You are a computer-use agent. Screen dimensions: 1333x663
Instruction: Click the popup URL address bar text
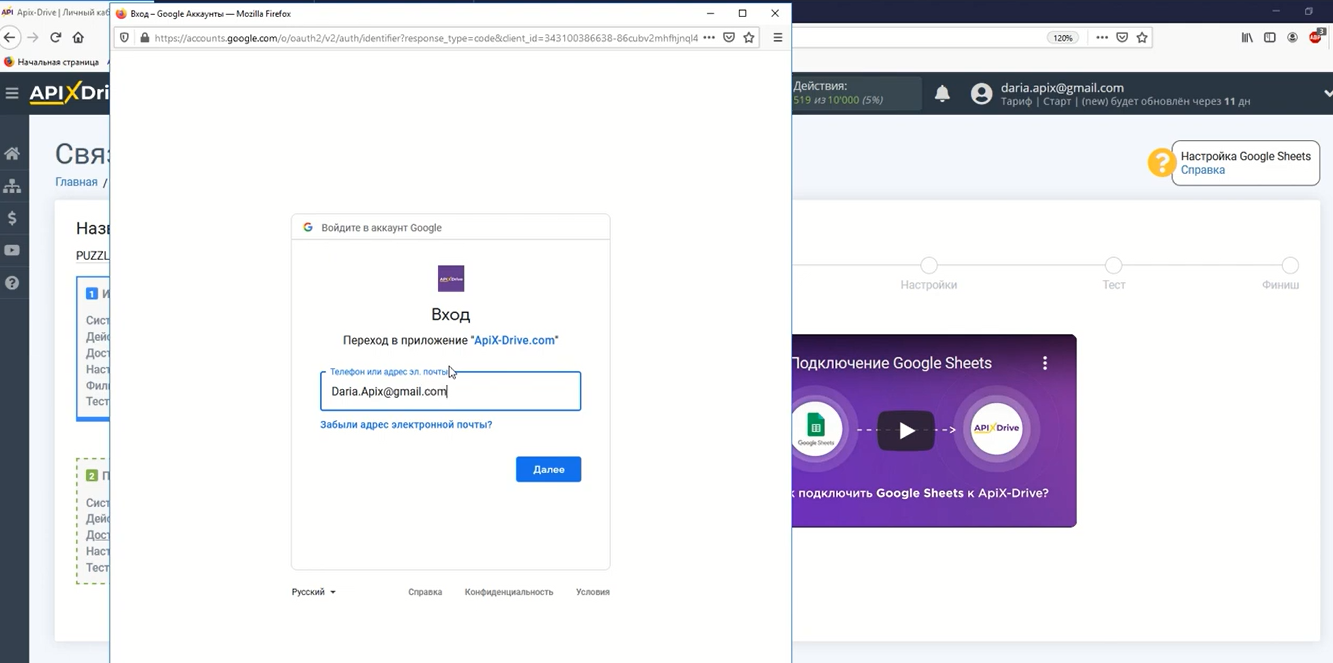426,38
